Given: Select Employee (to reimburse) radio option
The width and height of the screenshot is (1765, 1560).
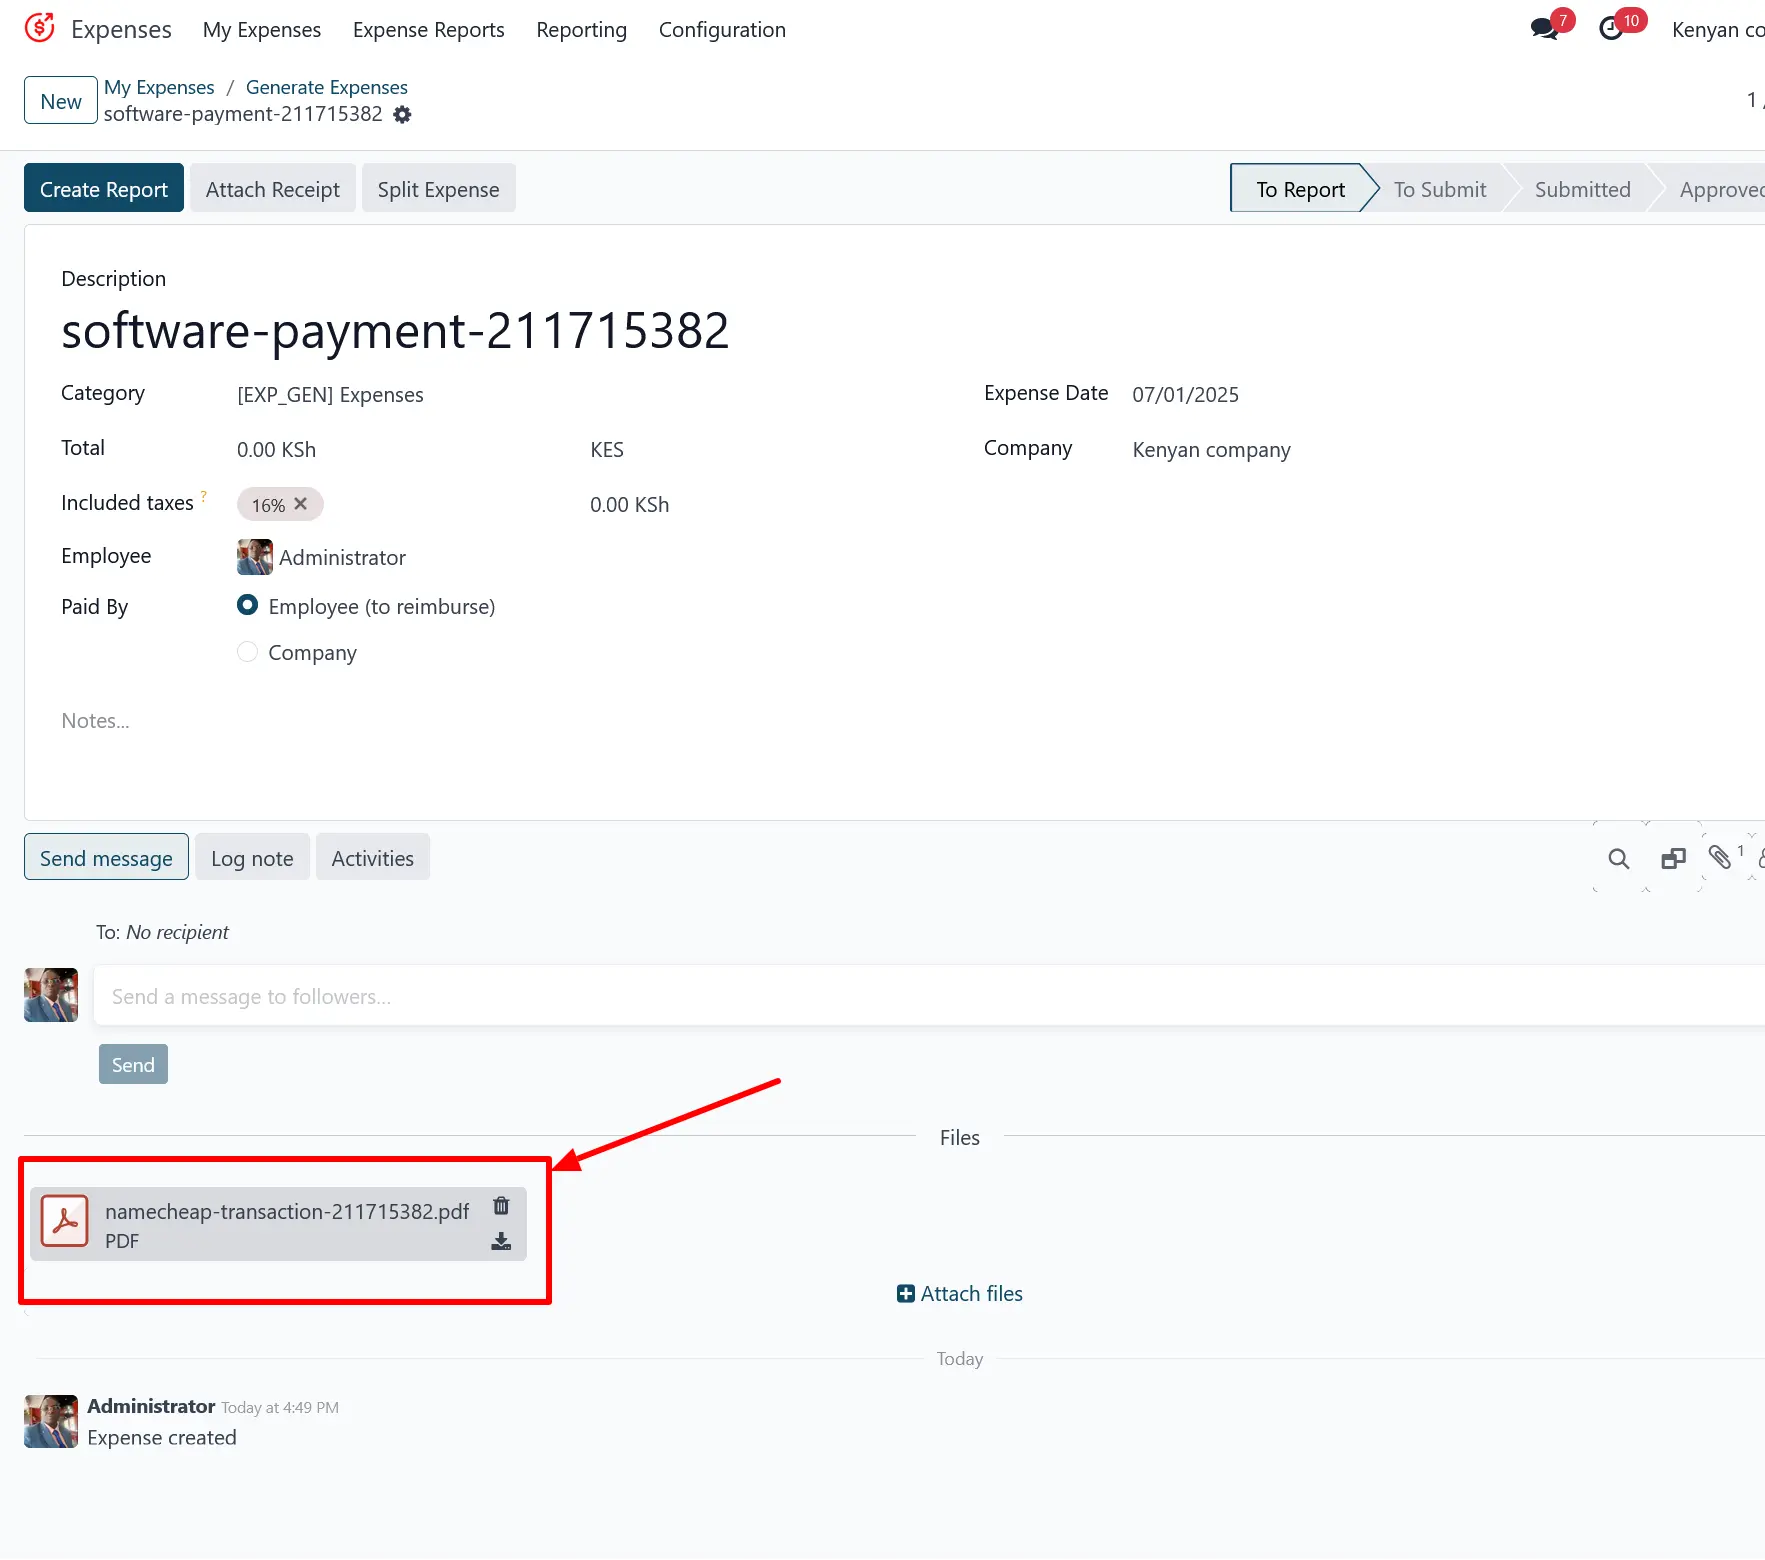Looking at the screenshot, I should 247,606.
